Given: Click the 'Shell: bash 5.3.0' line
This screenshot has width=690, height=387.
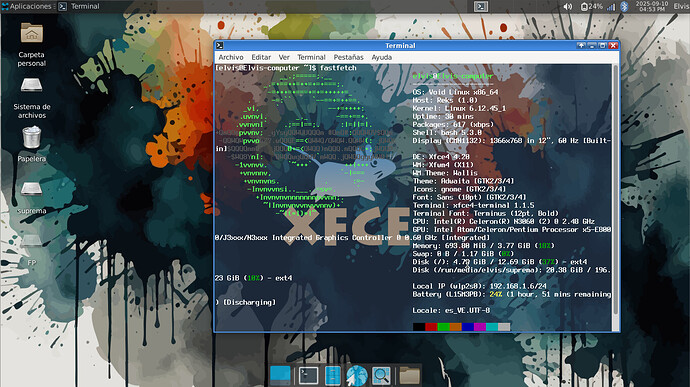Looking at the screenshot, I should coord(447,133).
